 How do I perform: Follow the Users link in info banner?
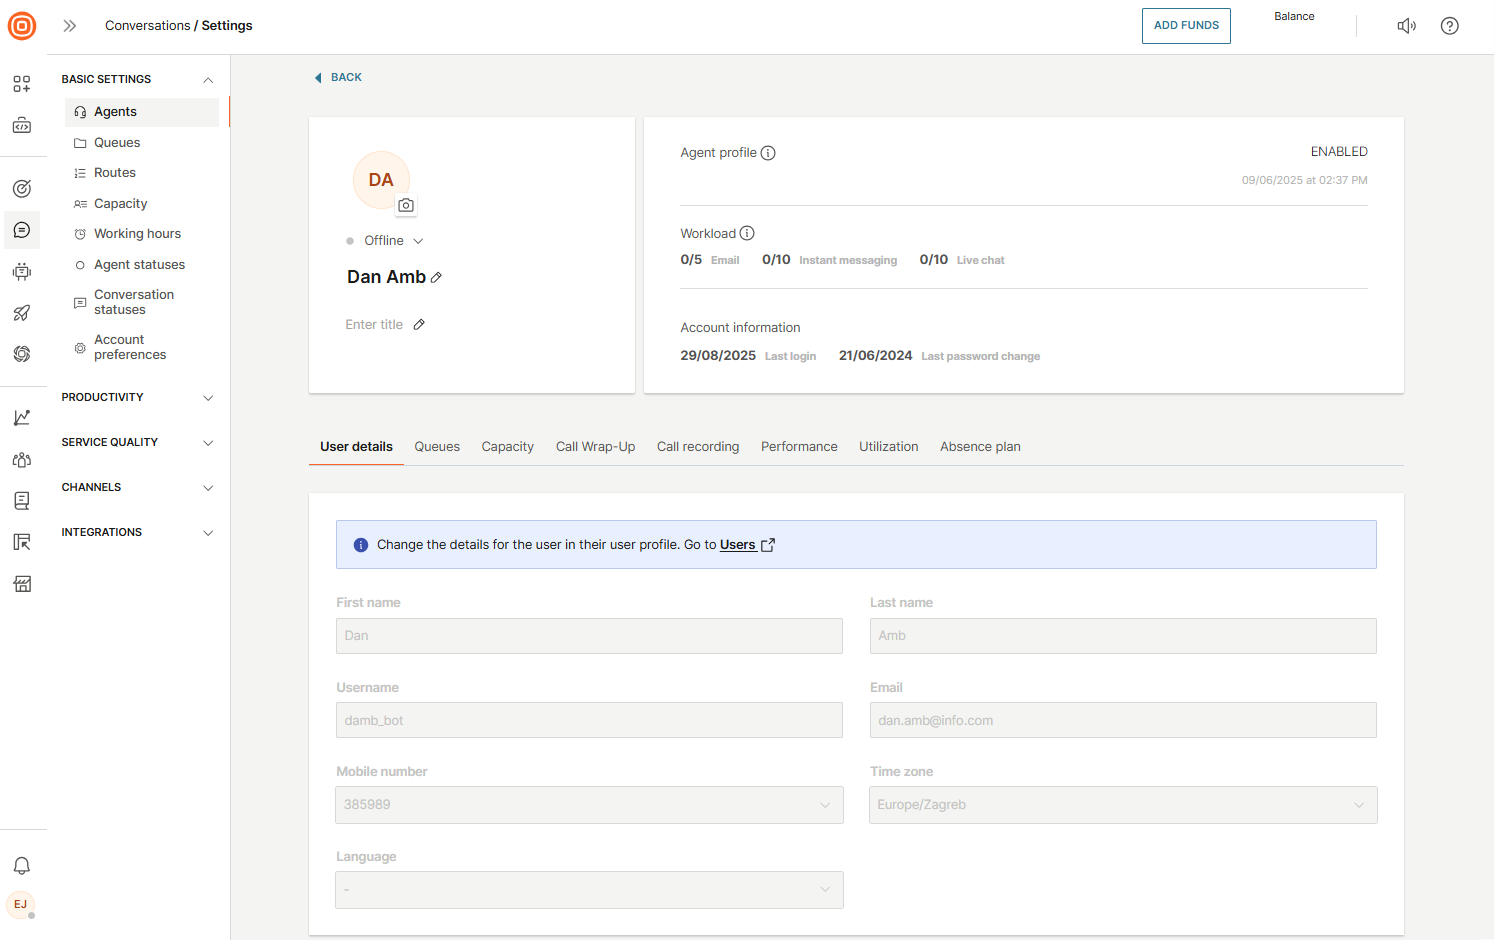[x=738, y=545]
